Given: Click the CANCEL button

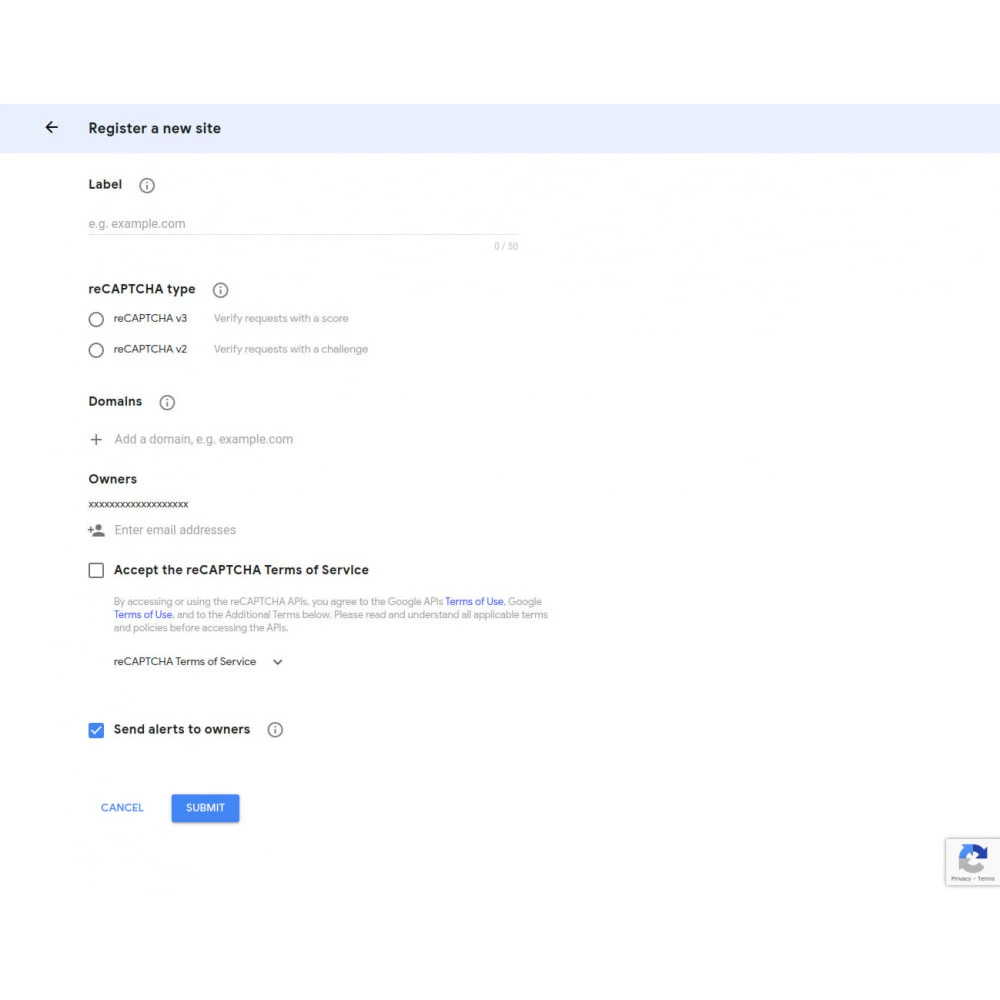Looking at the screenshot, I should (122, 807).
